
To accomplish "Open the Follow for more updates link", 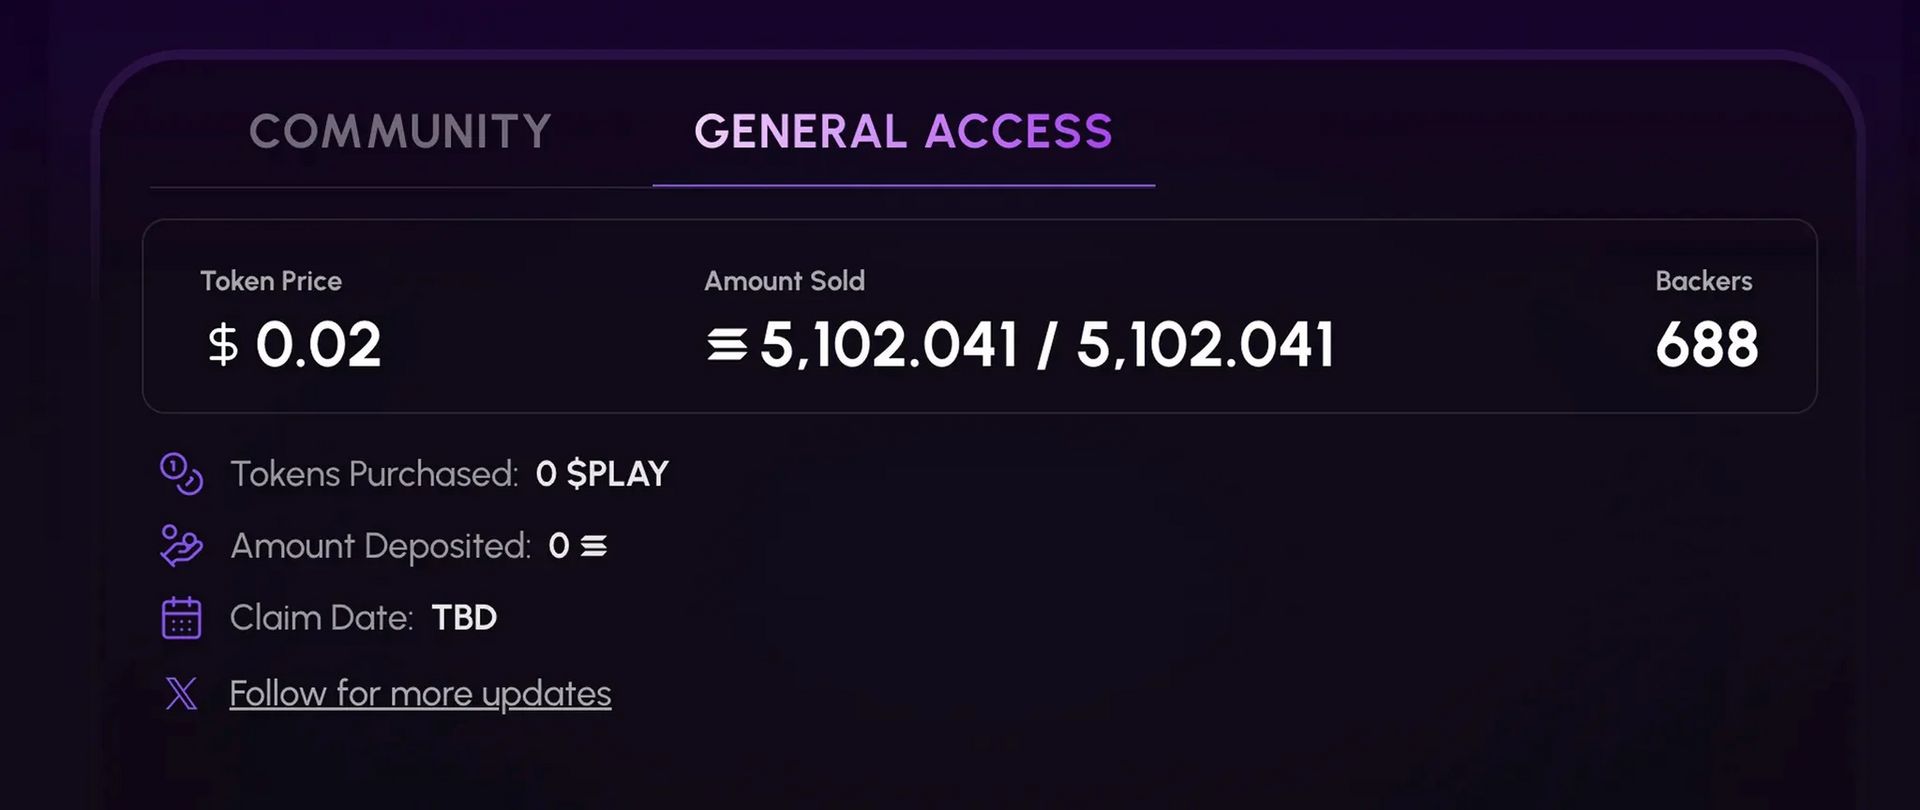I will point(420,693).
